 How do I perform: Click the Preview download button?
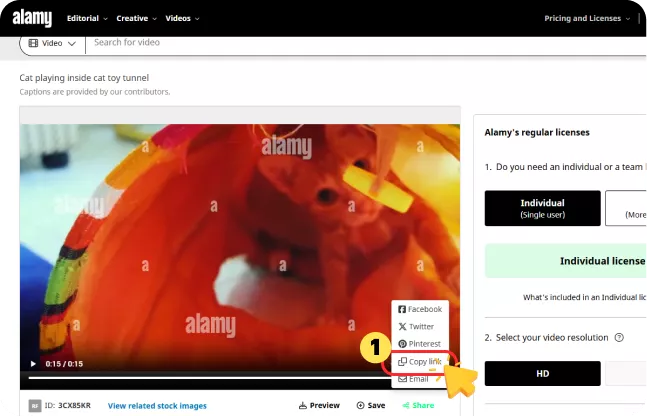[x=319, y=405]
